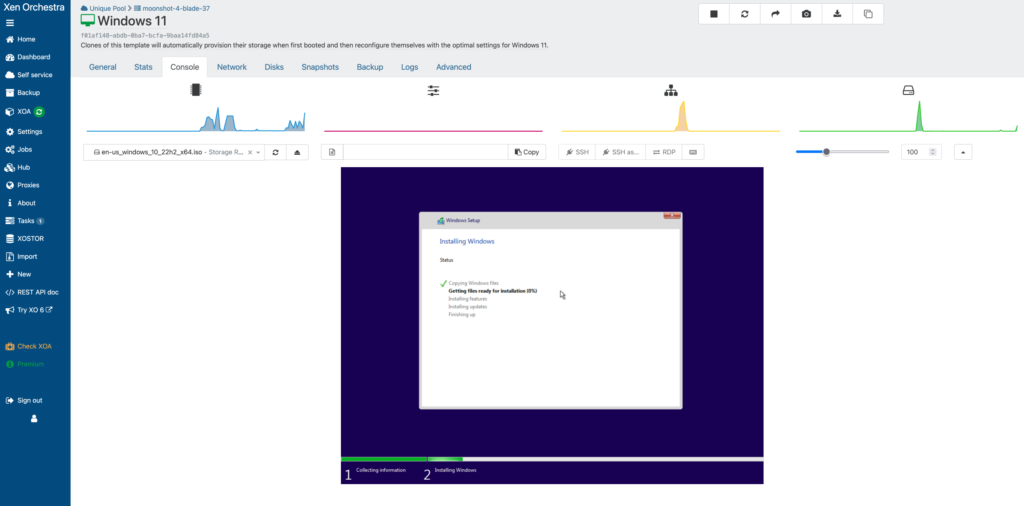1024x506 pixels.
Task: Focus the clipboard text input field
Action: click(x=425, y=152)
